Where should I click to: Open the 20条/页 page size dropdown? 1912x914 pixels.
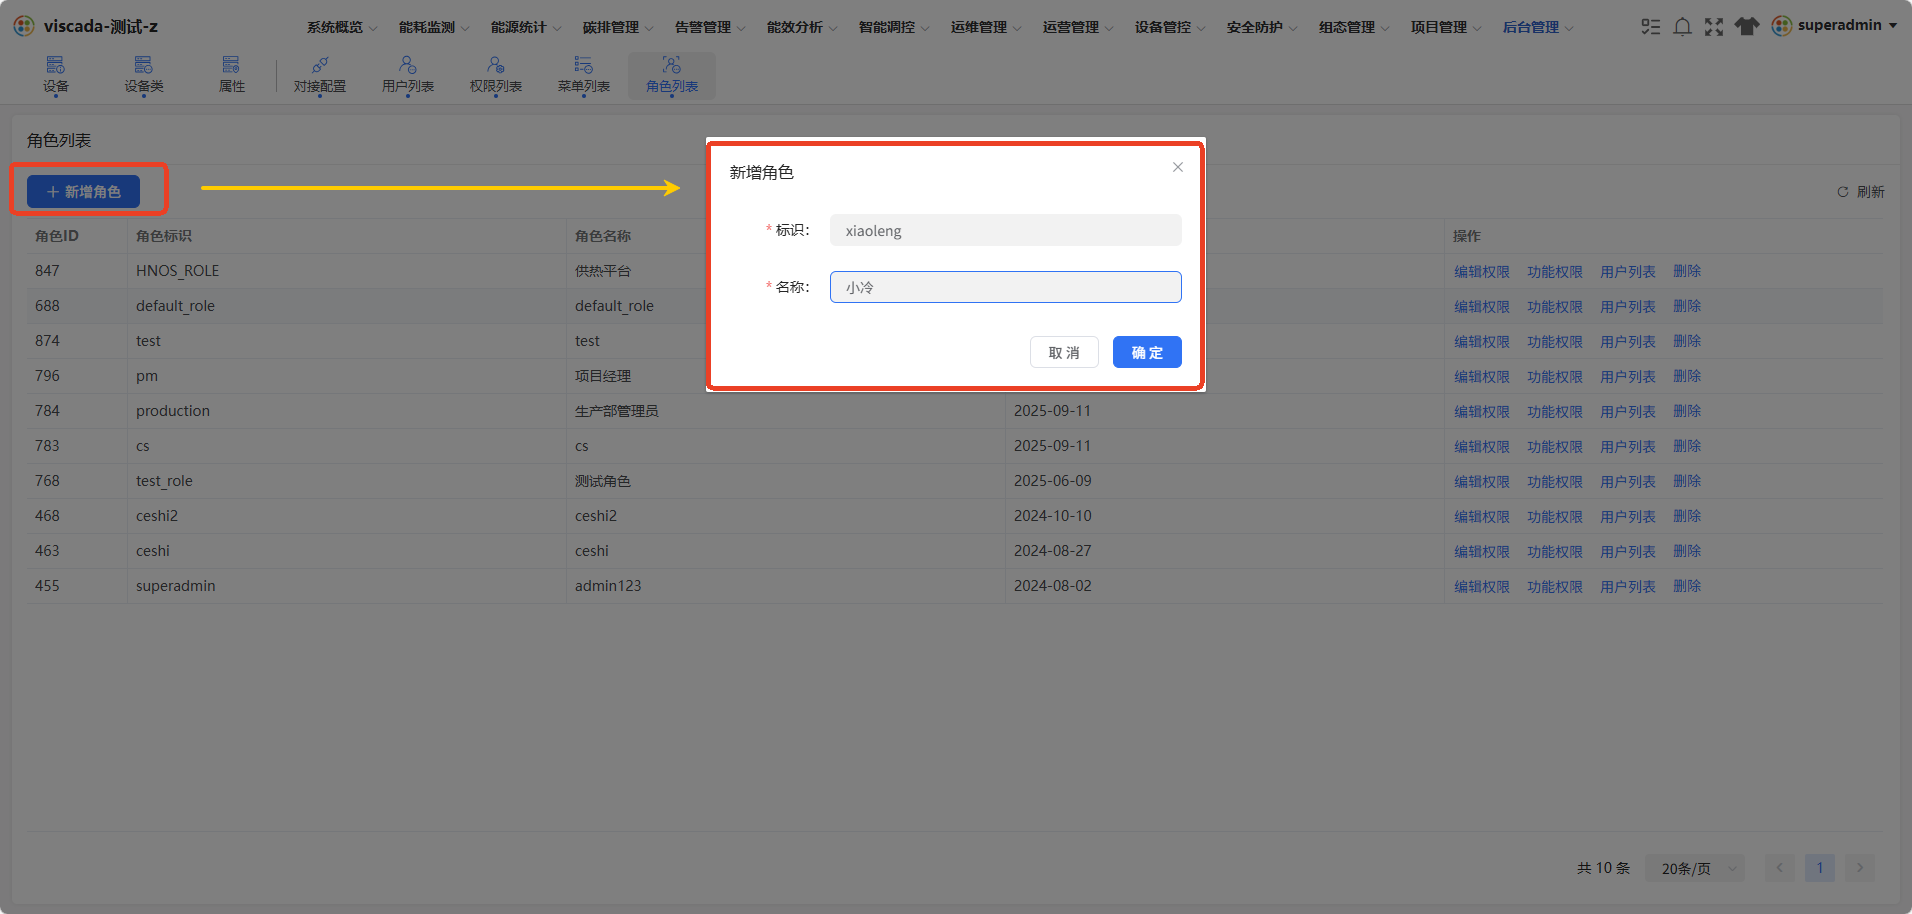(x=1695, y=868)
